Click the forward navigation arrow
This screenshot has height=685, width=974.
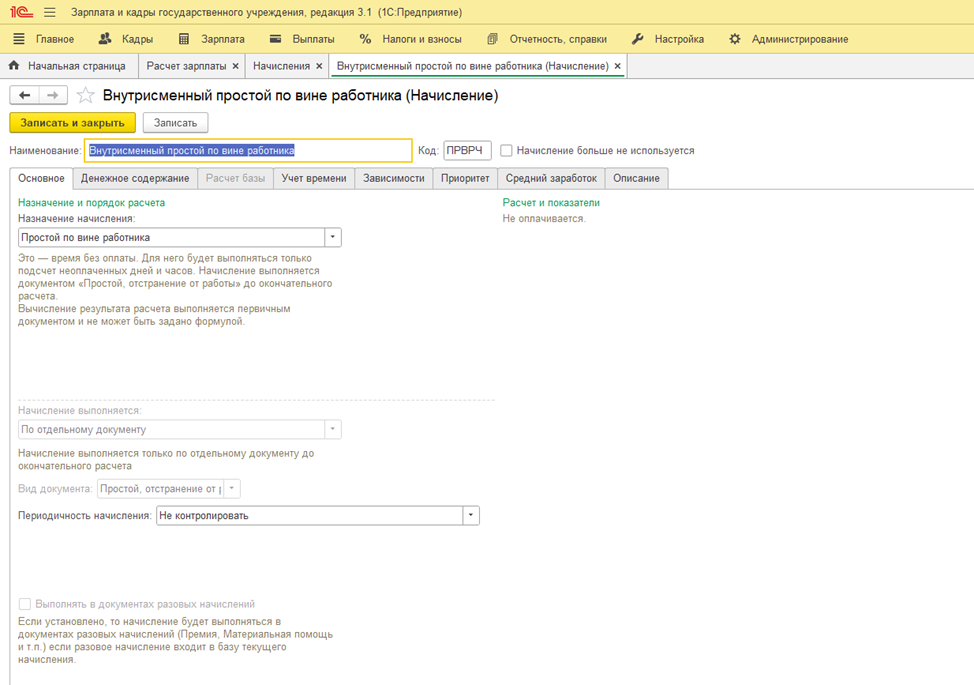[53, 95]
